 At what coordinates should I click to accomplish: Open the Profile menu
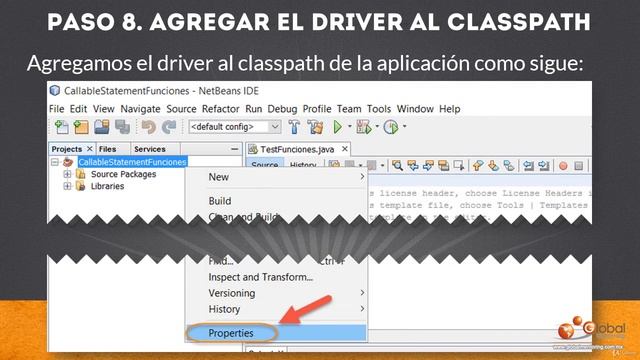pyautogui.click(x=317, y=109)
